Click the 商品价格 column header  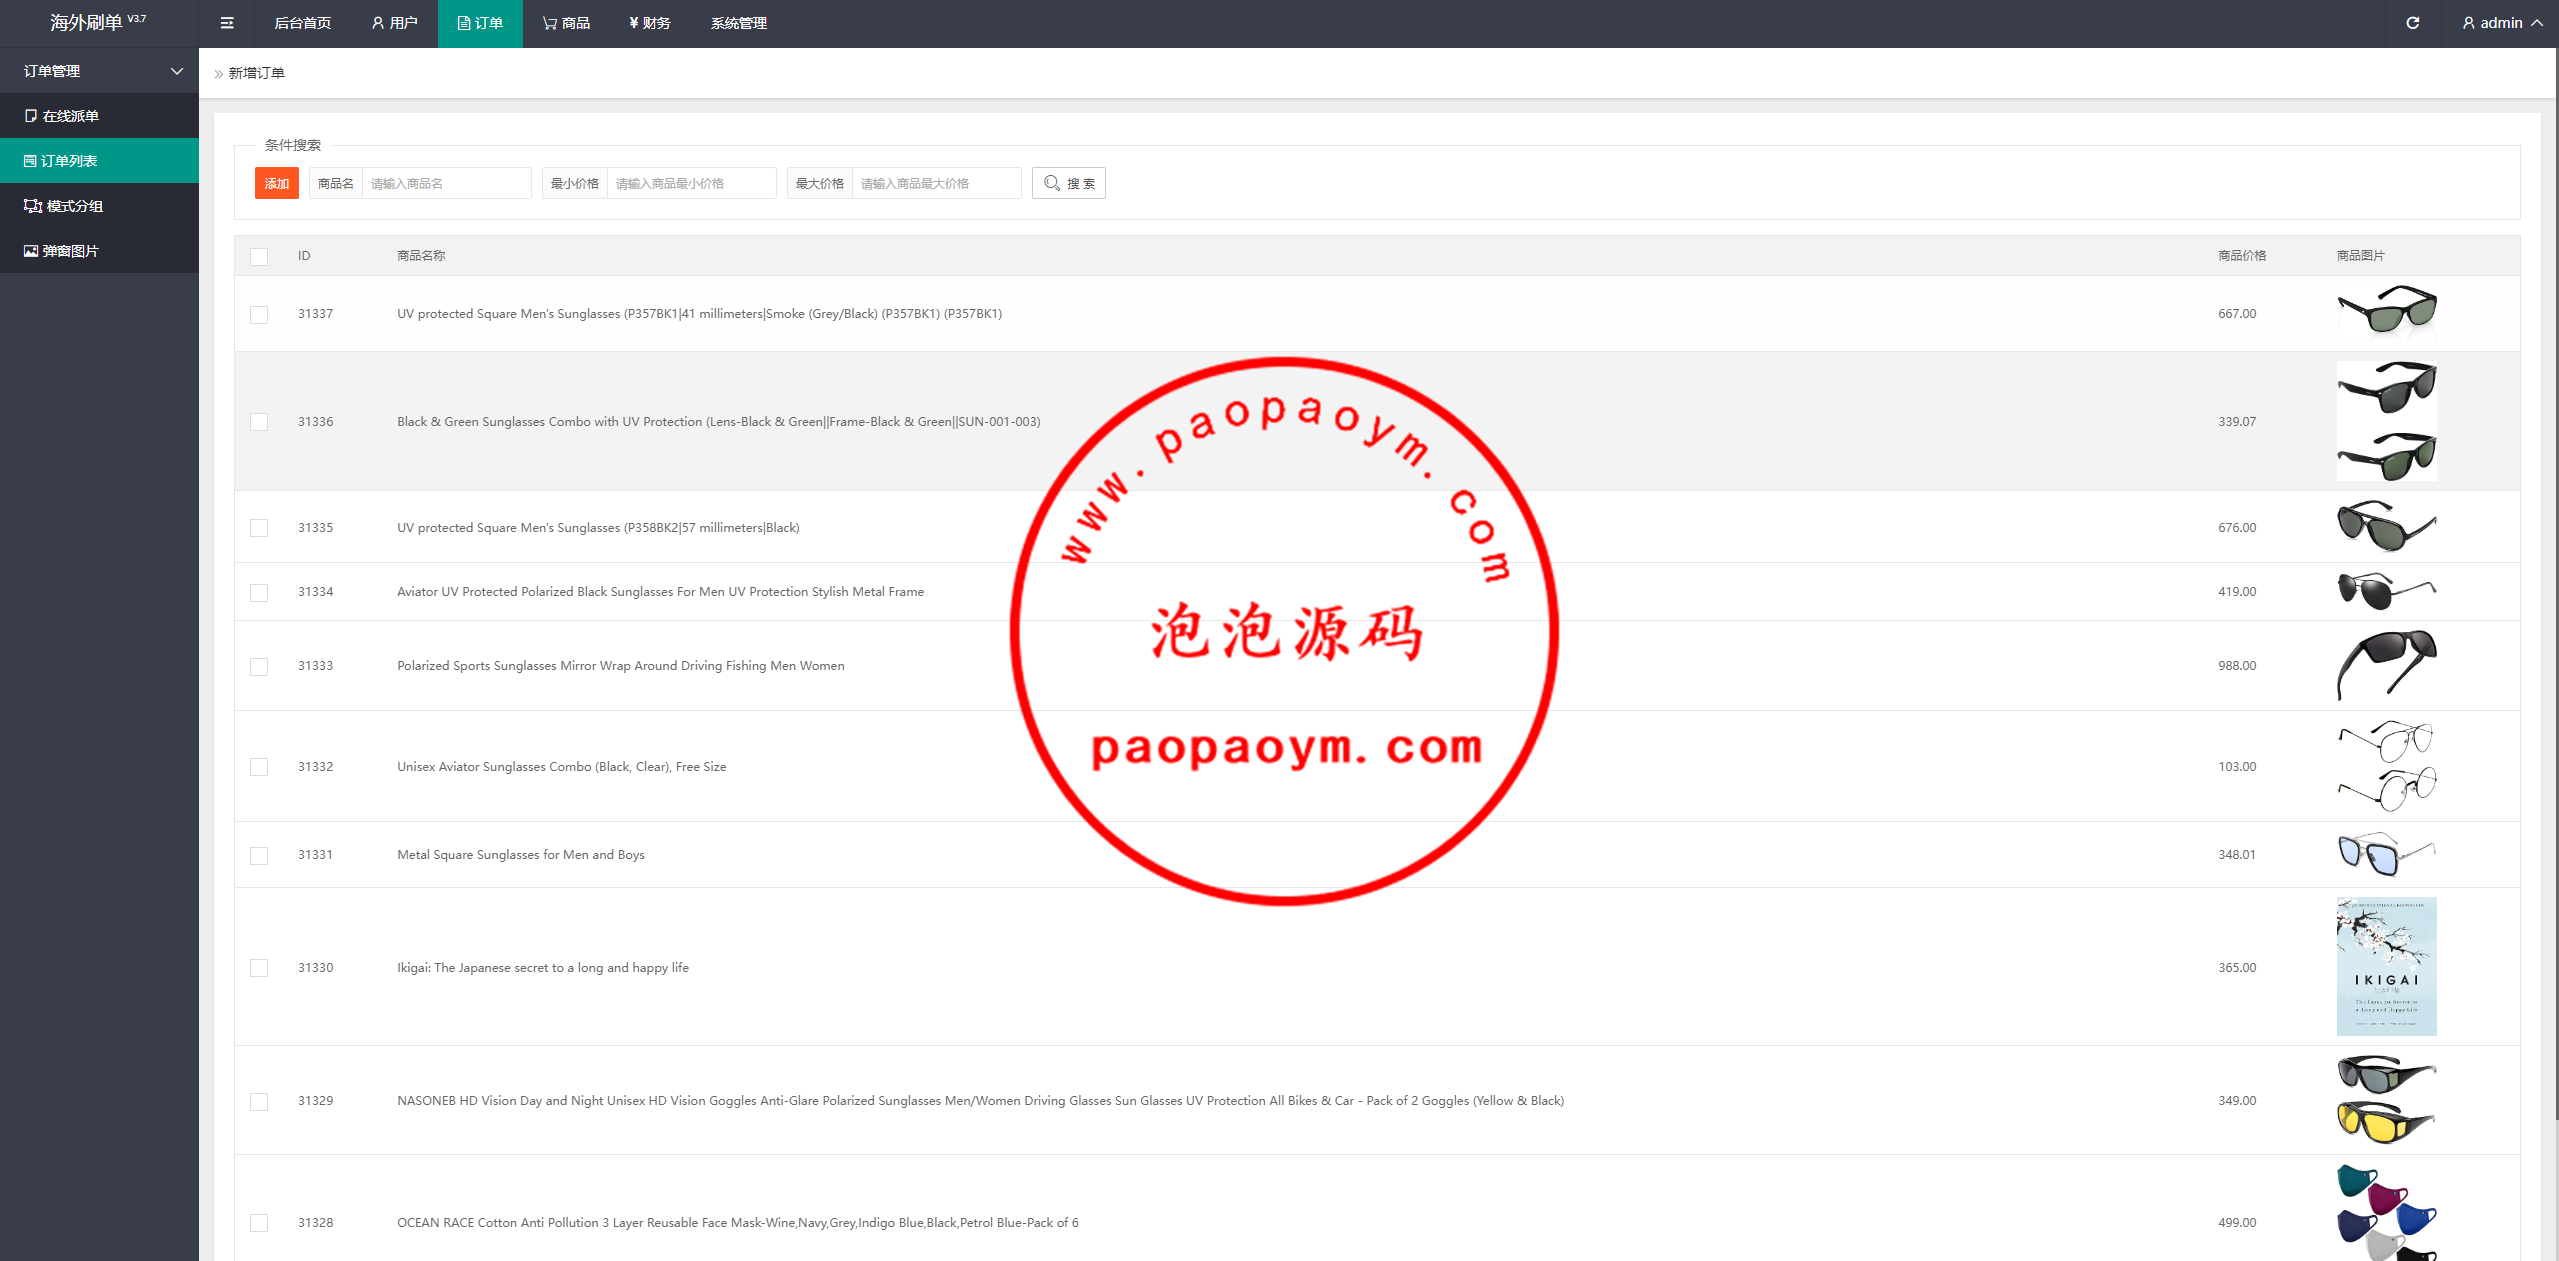point(2242,256)
